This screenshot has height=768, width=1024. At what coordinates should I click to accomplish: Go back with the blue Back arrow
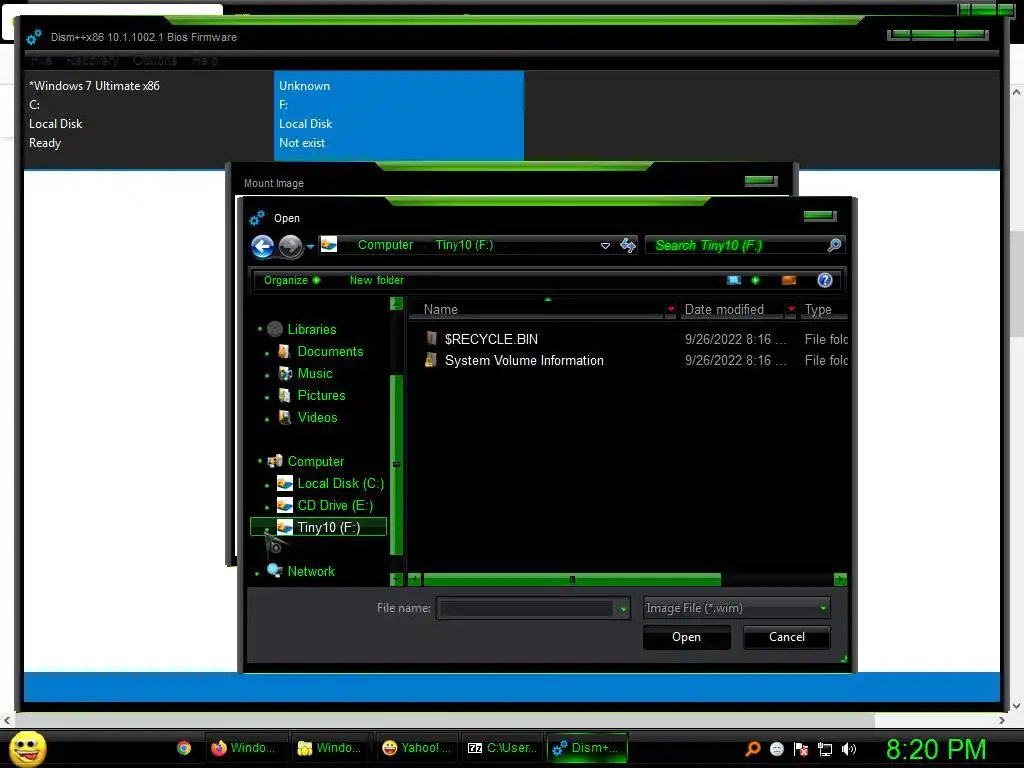point(263,246)
